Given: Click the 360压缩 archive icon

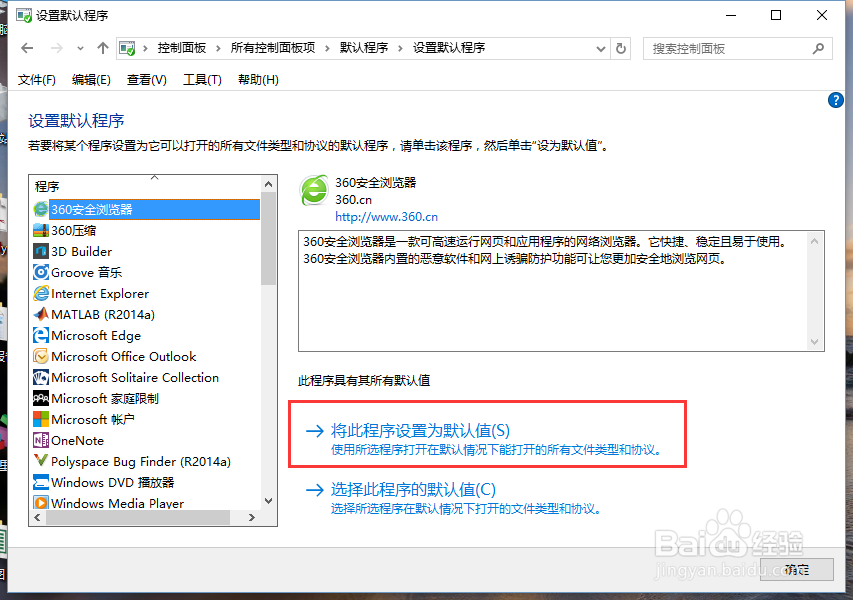Looking at the screenshot, I should [41, 231].
